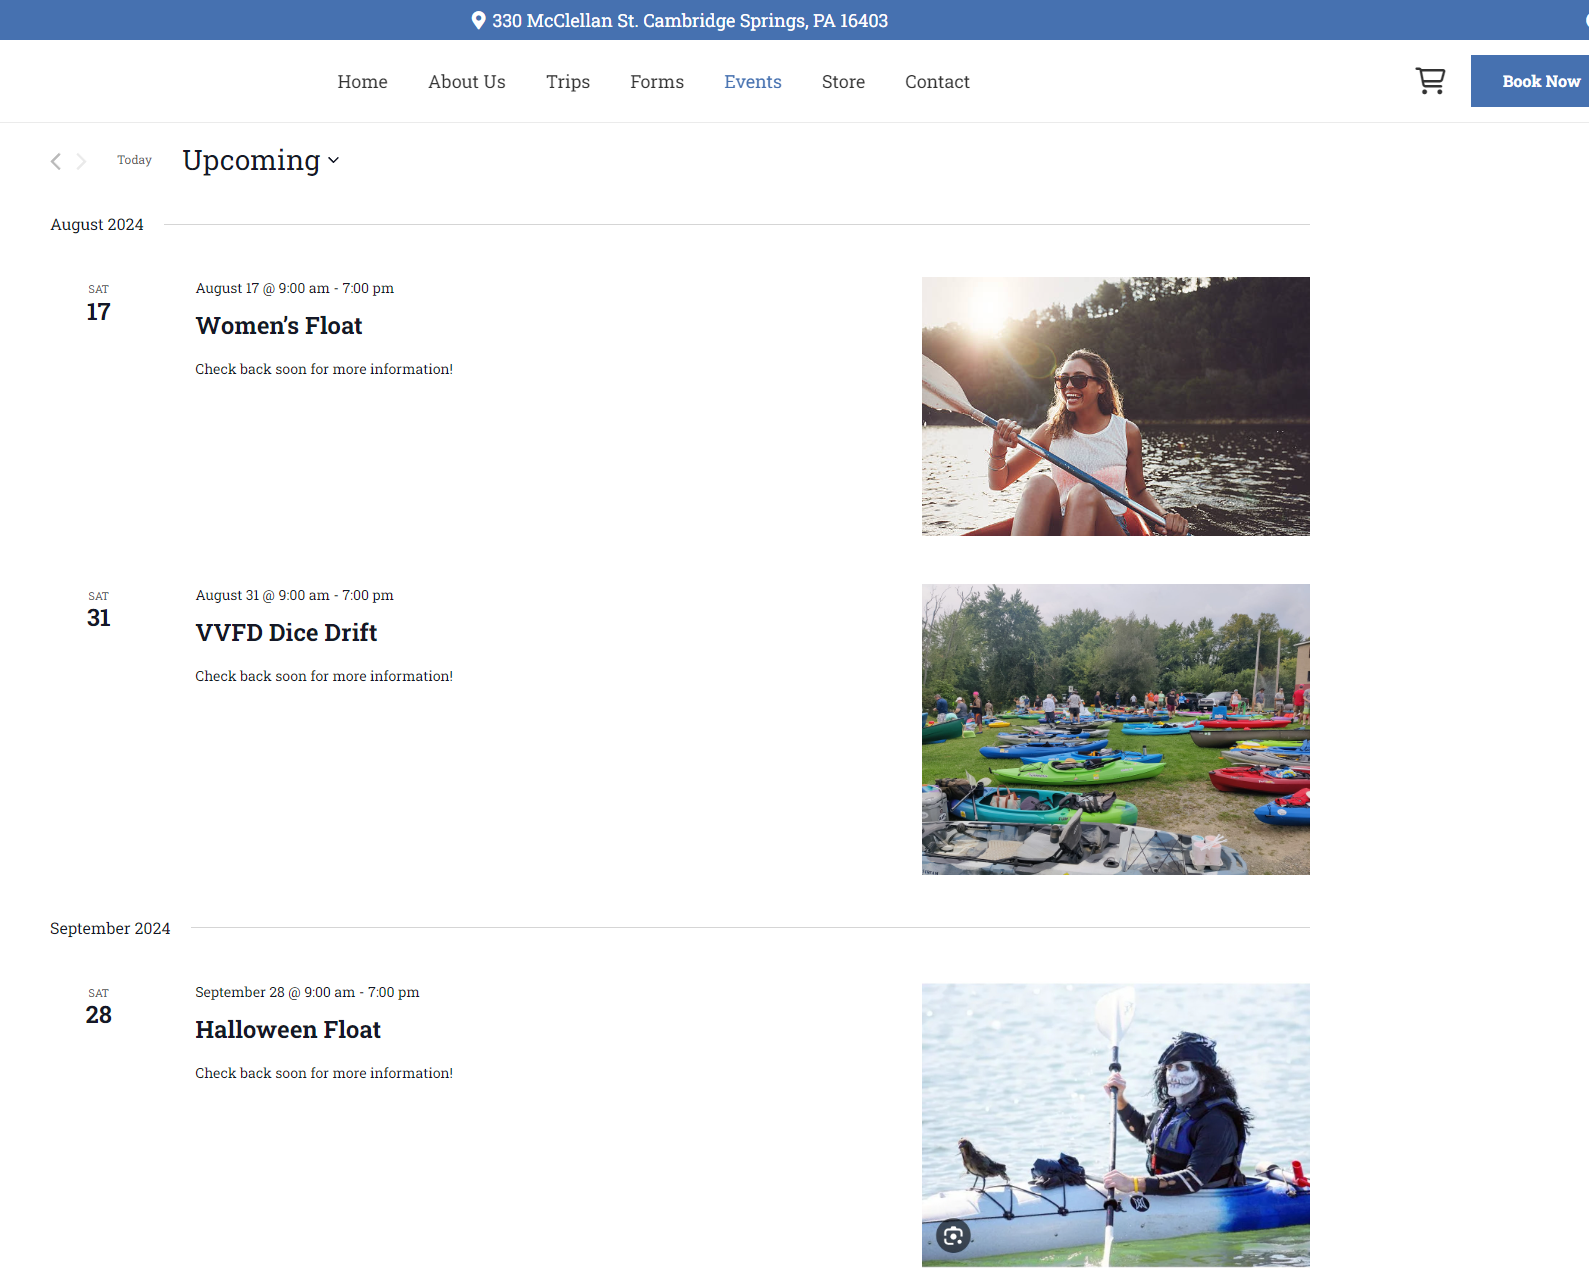Click the SAT 17 date tag
The height and width of the screenshot is (1281, 1589).
coord(98,304)
